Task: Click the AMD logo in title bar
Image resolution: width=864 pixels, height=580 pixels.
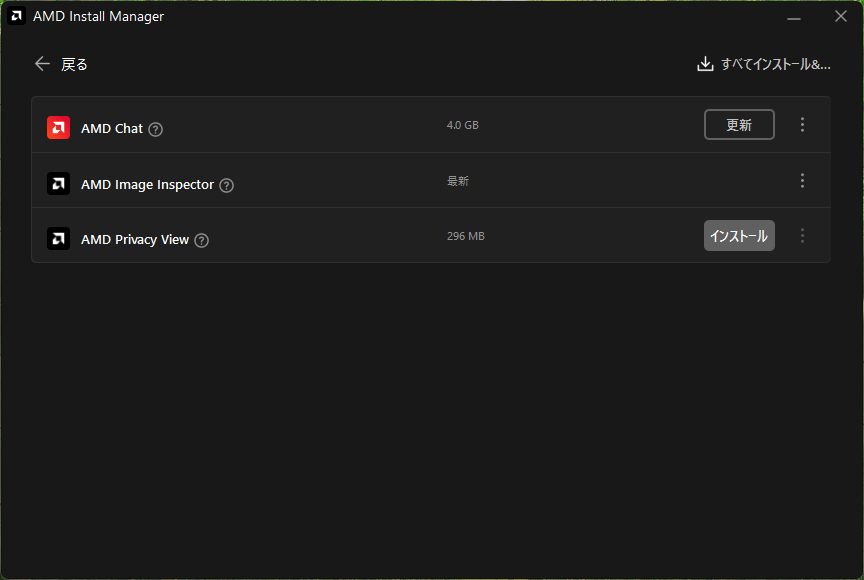Action: [17, 16]
